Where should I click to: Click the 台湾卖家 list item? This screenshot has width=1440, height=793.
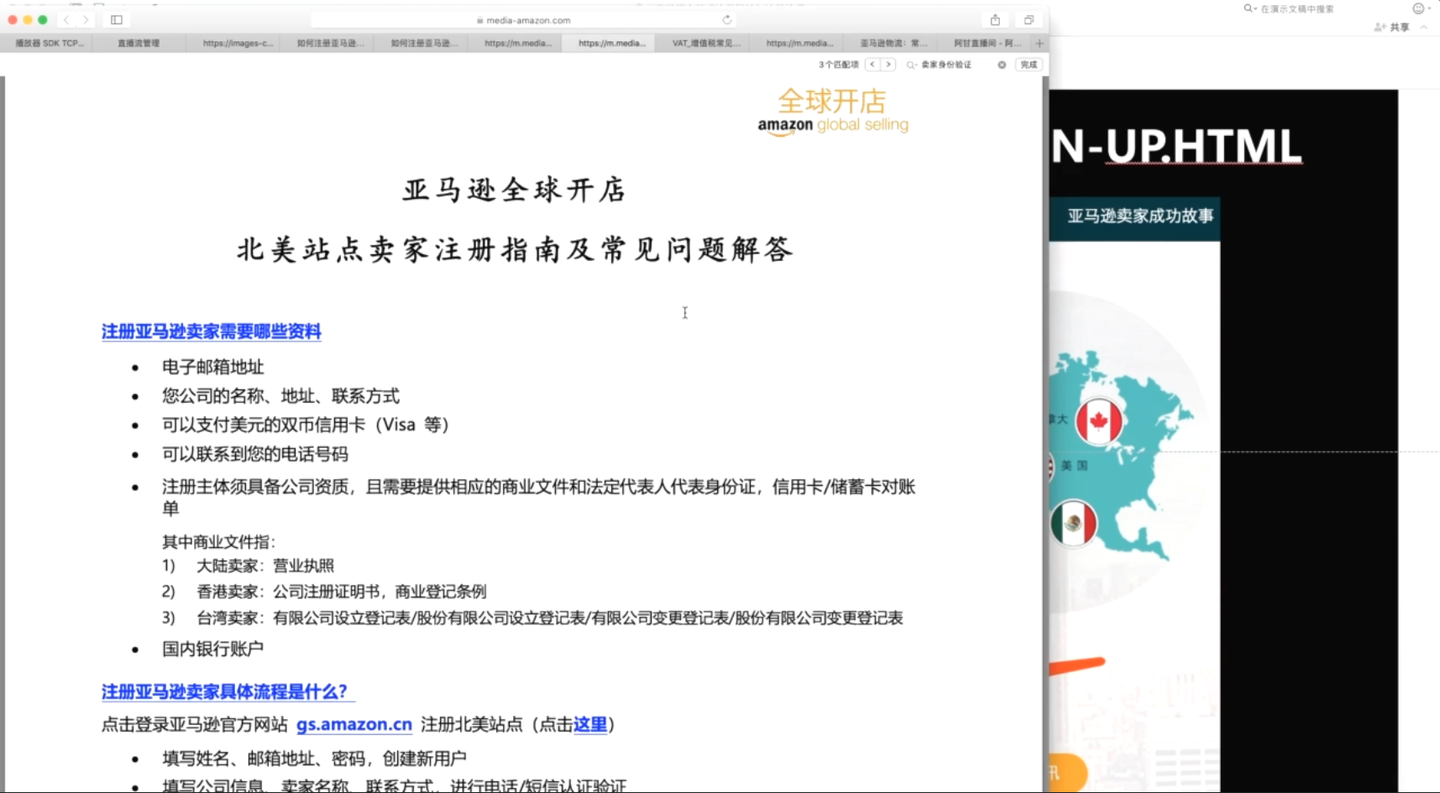tap(533, 618)
